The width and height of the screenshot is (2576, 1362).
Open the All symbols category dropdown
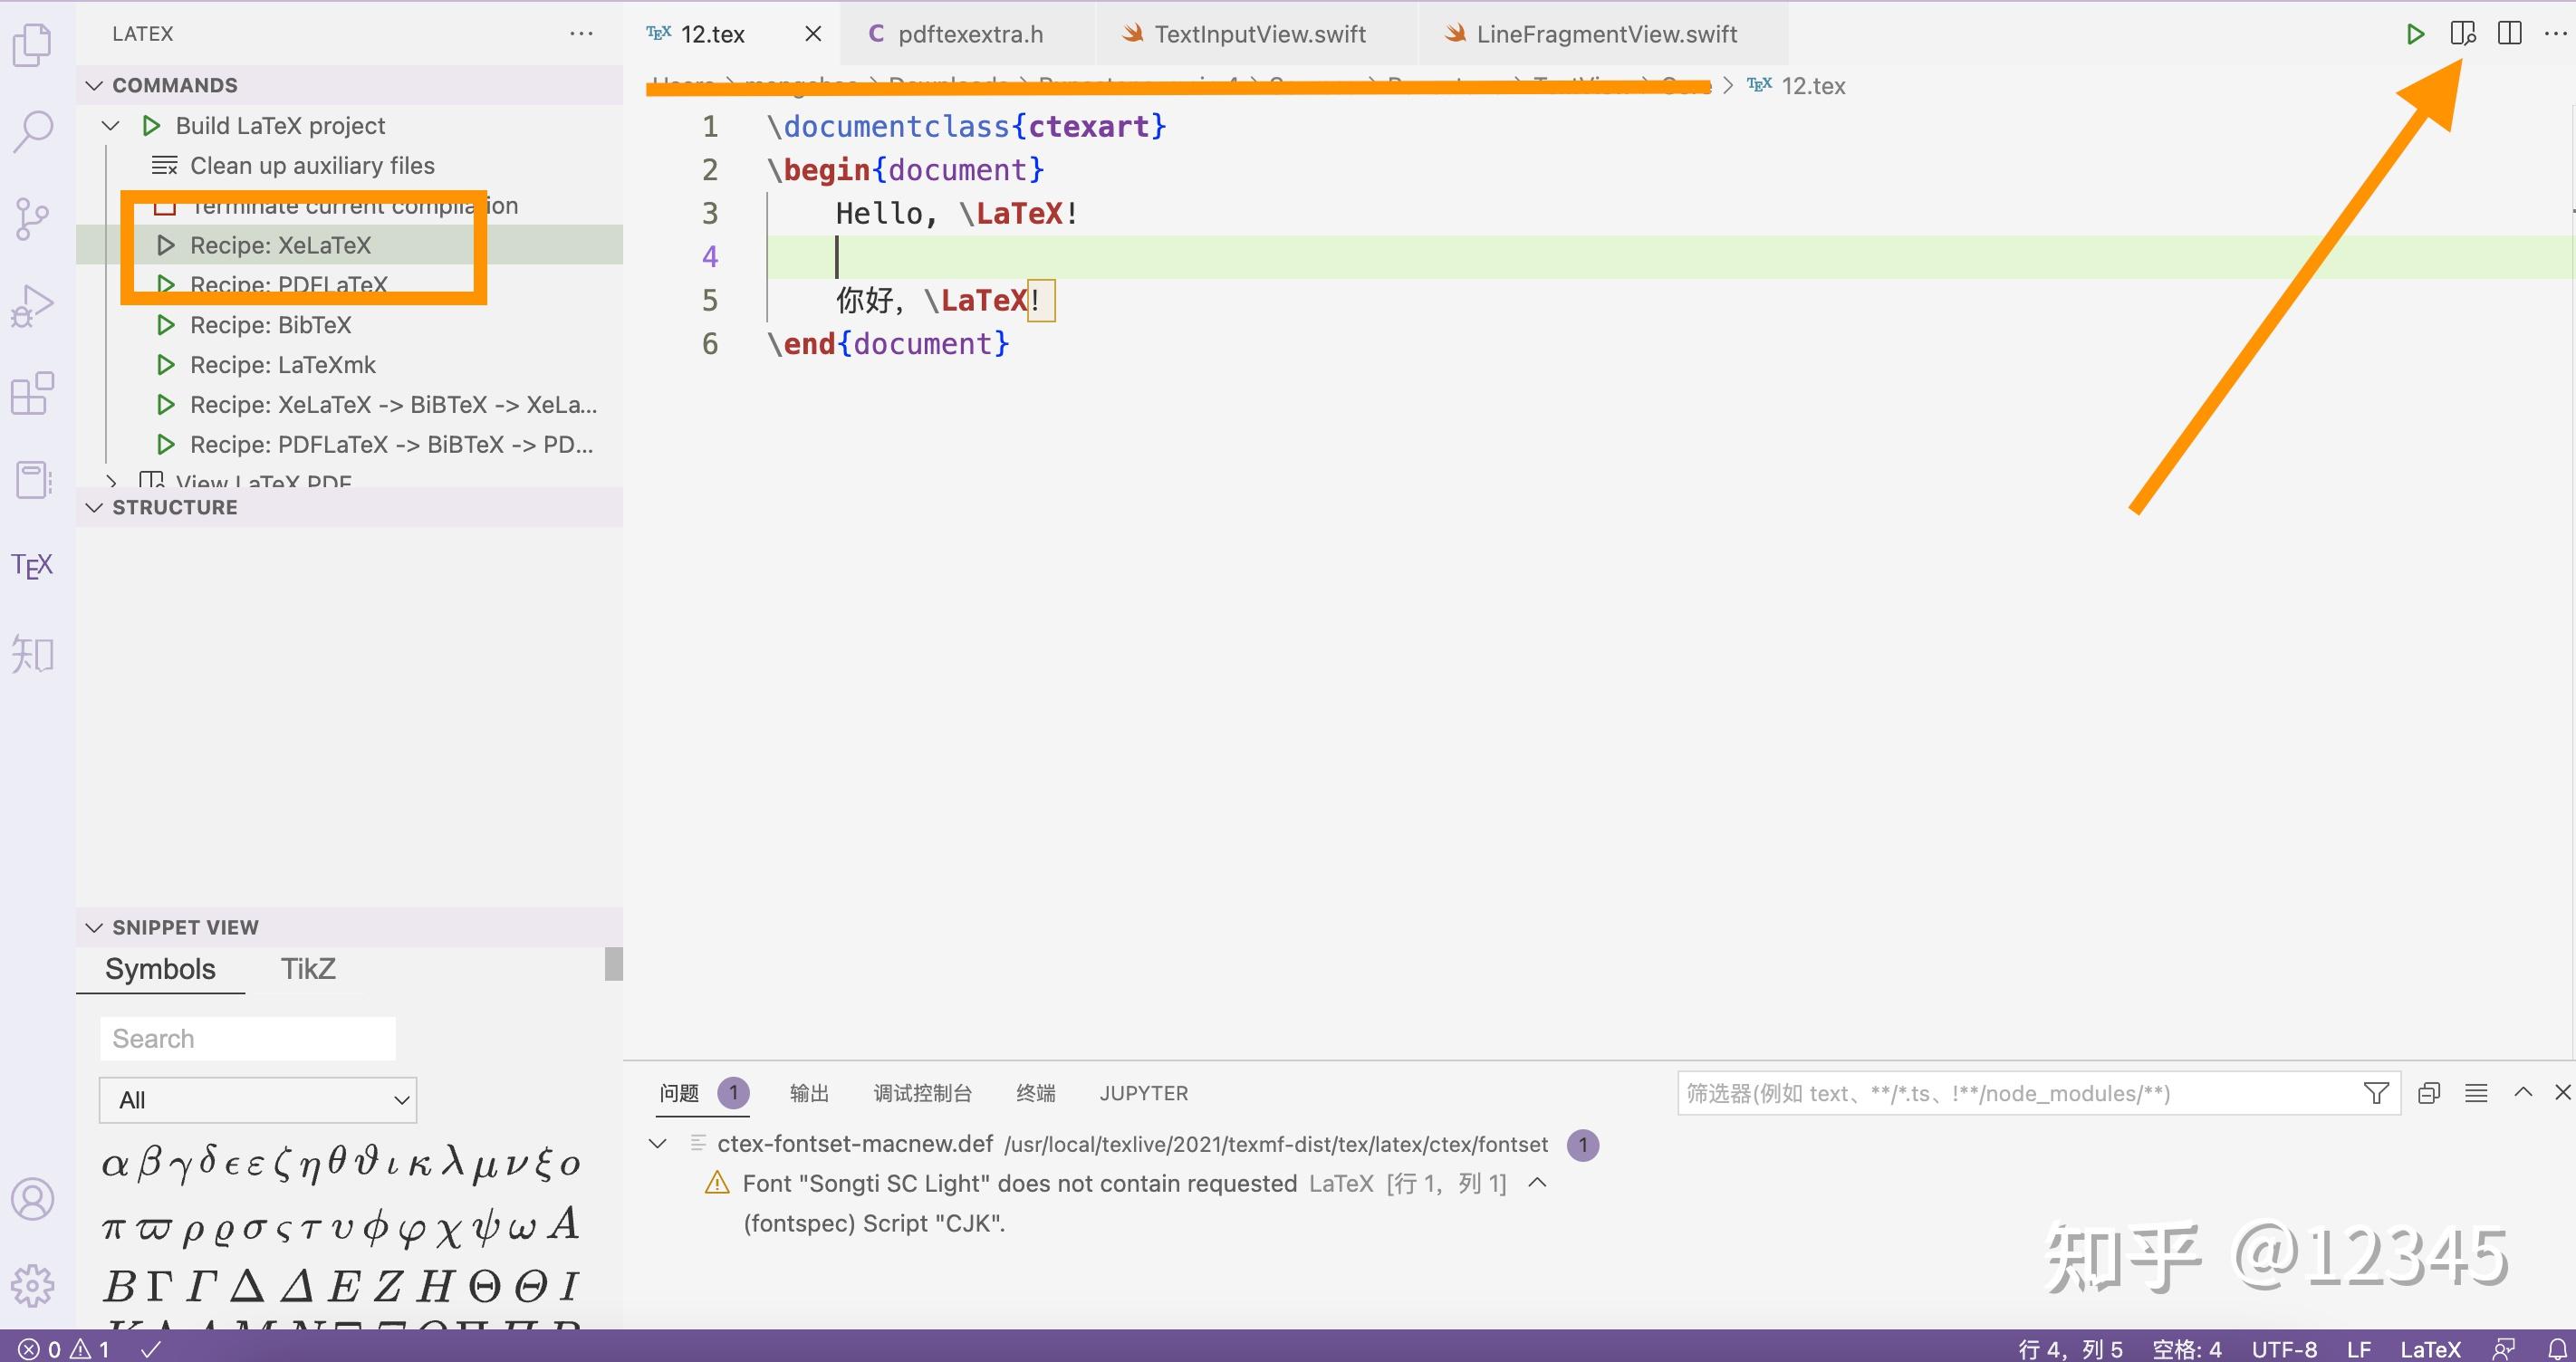[258, 1100]
